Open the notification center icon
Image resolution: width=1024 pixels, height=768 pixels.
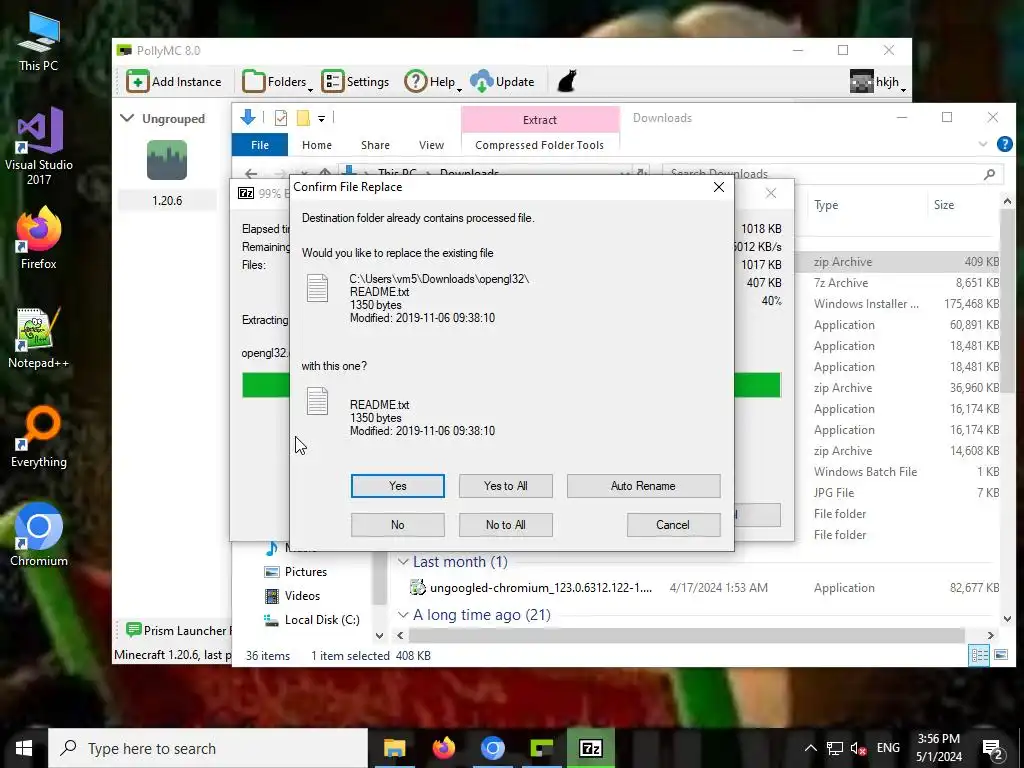click(993, 748)
